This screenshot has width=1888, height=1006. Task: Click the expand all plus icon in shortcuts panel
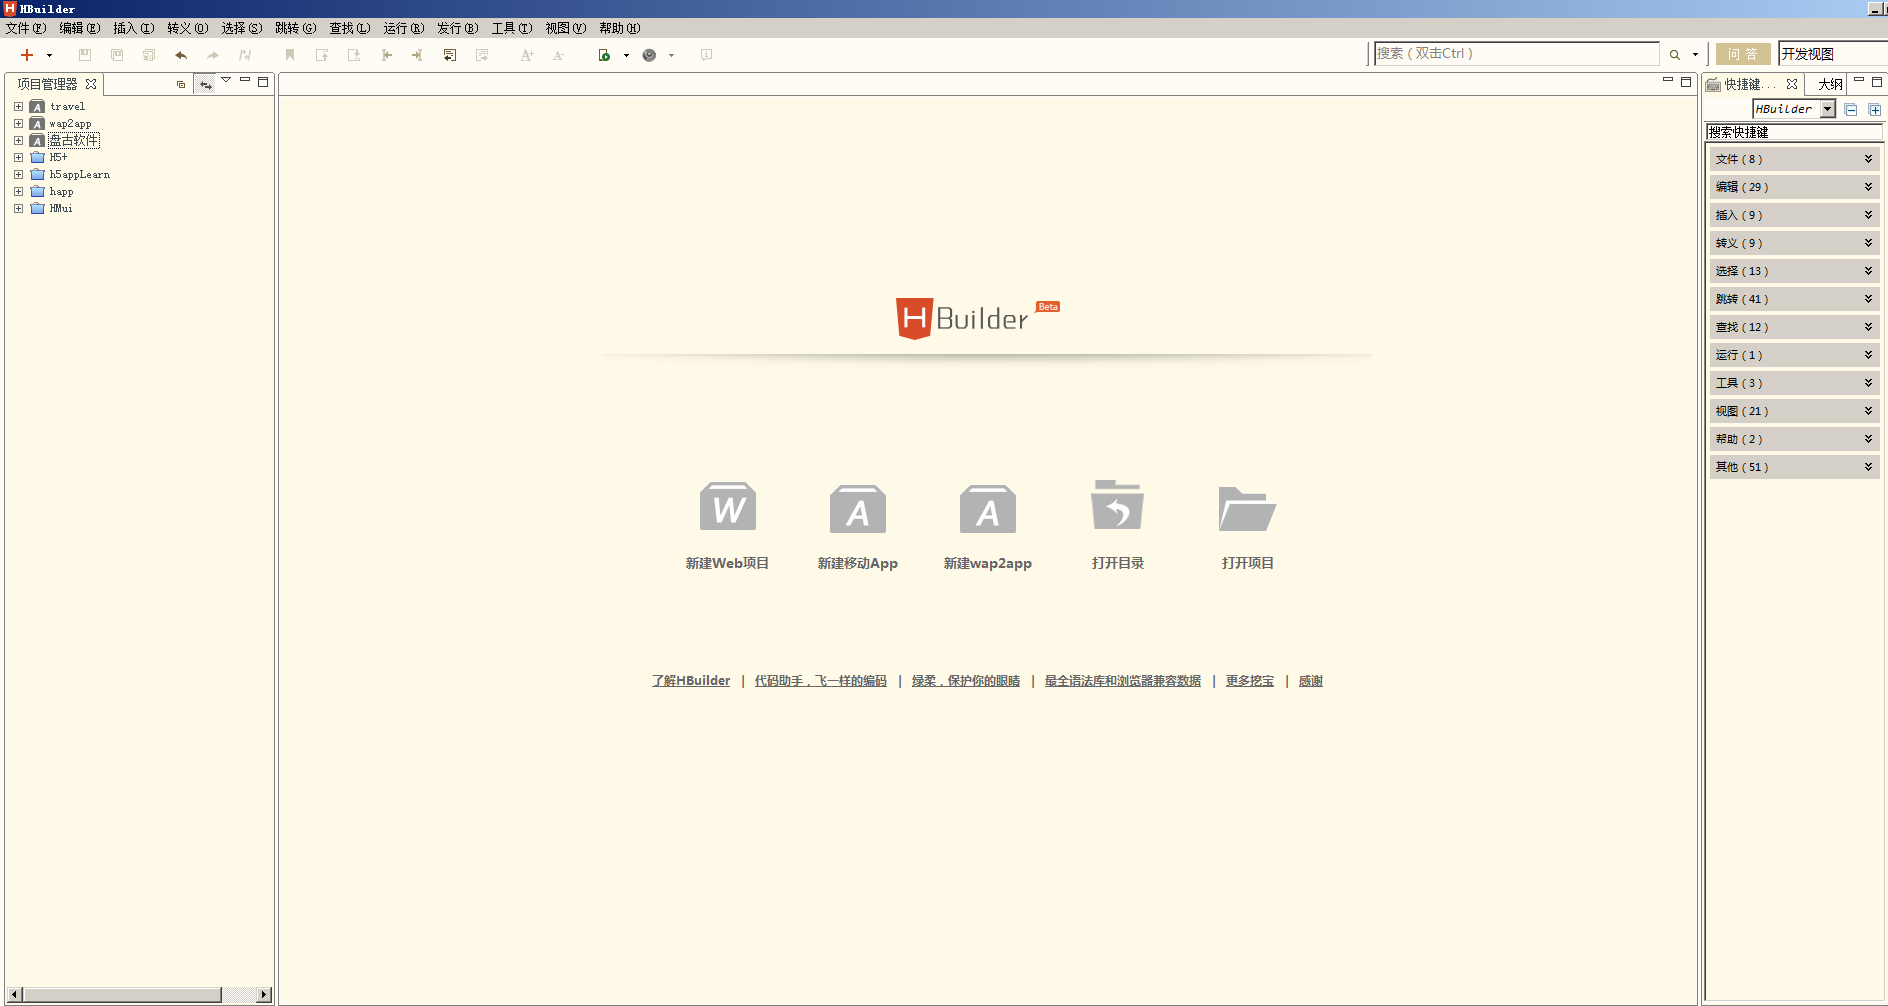(x=1875, y=109)
